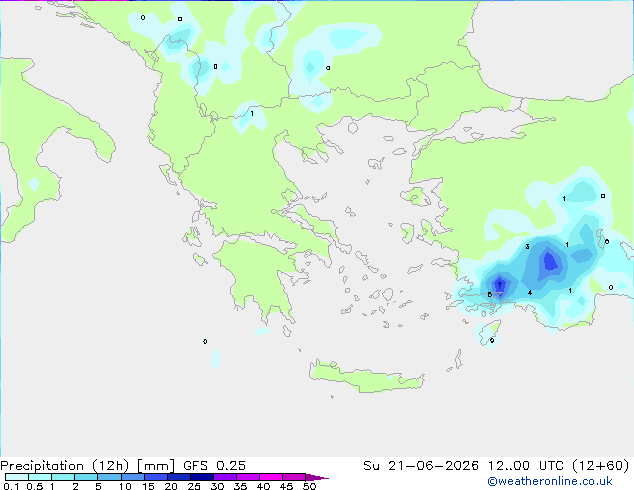
Task: Select the 2–5 mm legend color swatch
Action: 86,477
